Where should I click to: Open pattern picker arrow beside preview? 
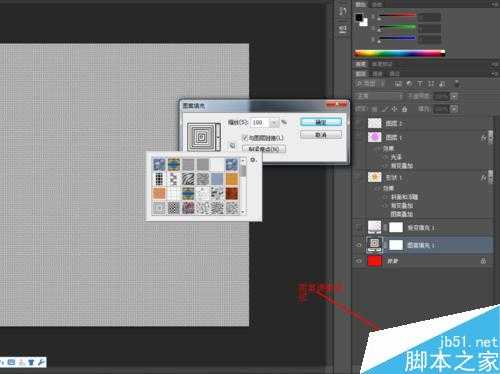coord(218,137)
